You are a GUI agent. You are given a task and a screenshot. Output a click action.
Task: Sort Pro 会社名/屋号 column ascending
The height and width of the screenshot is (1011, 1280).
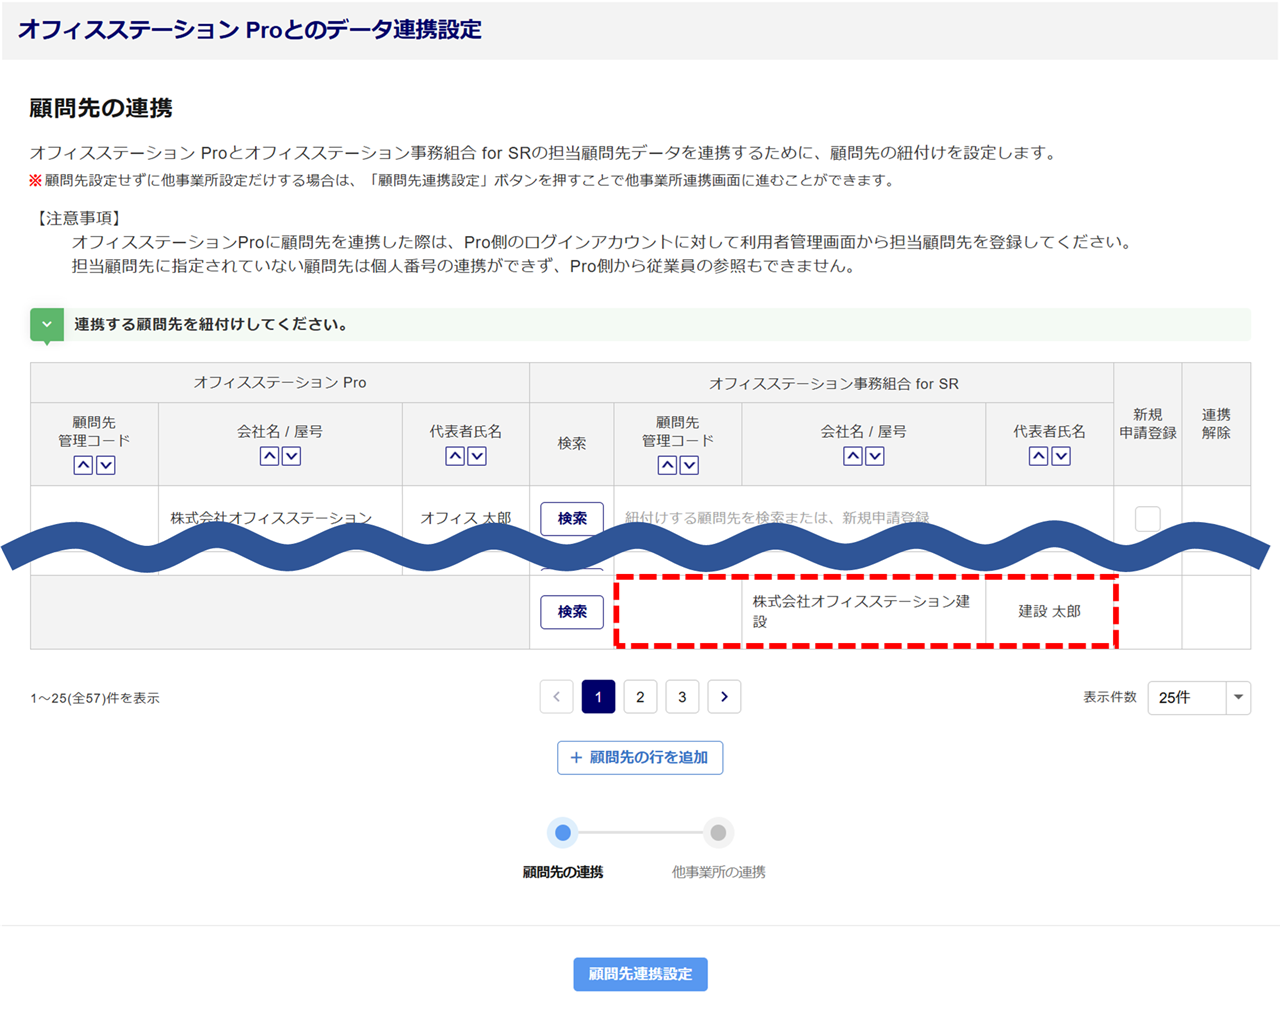click(269, 456)
